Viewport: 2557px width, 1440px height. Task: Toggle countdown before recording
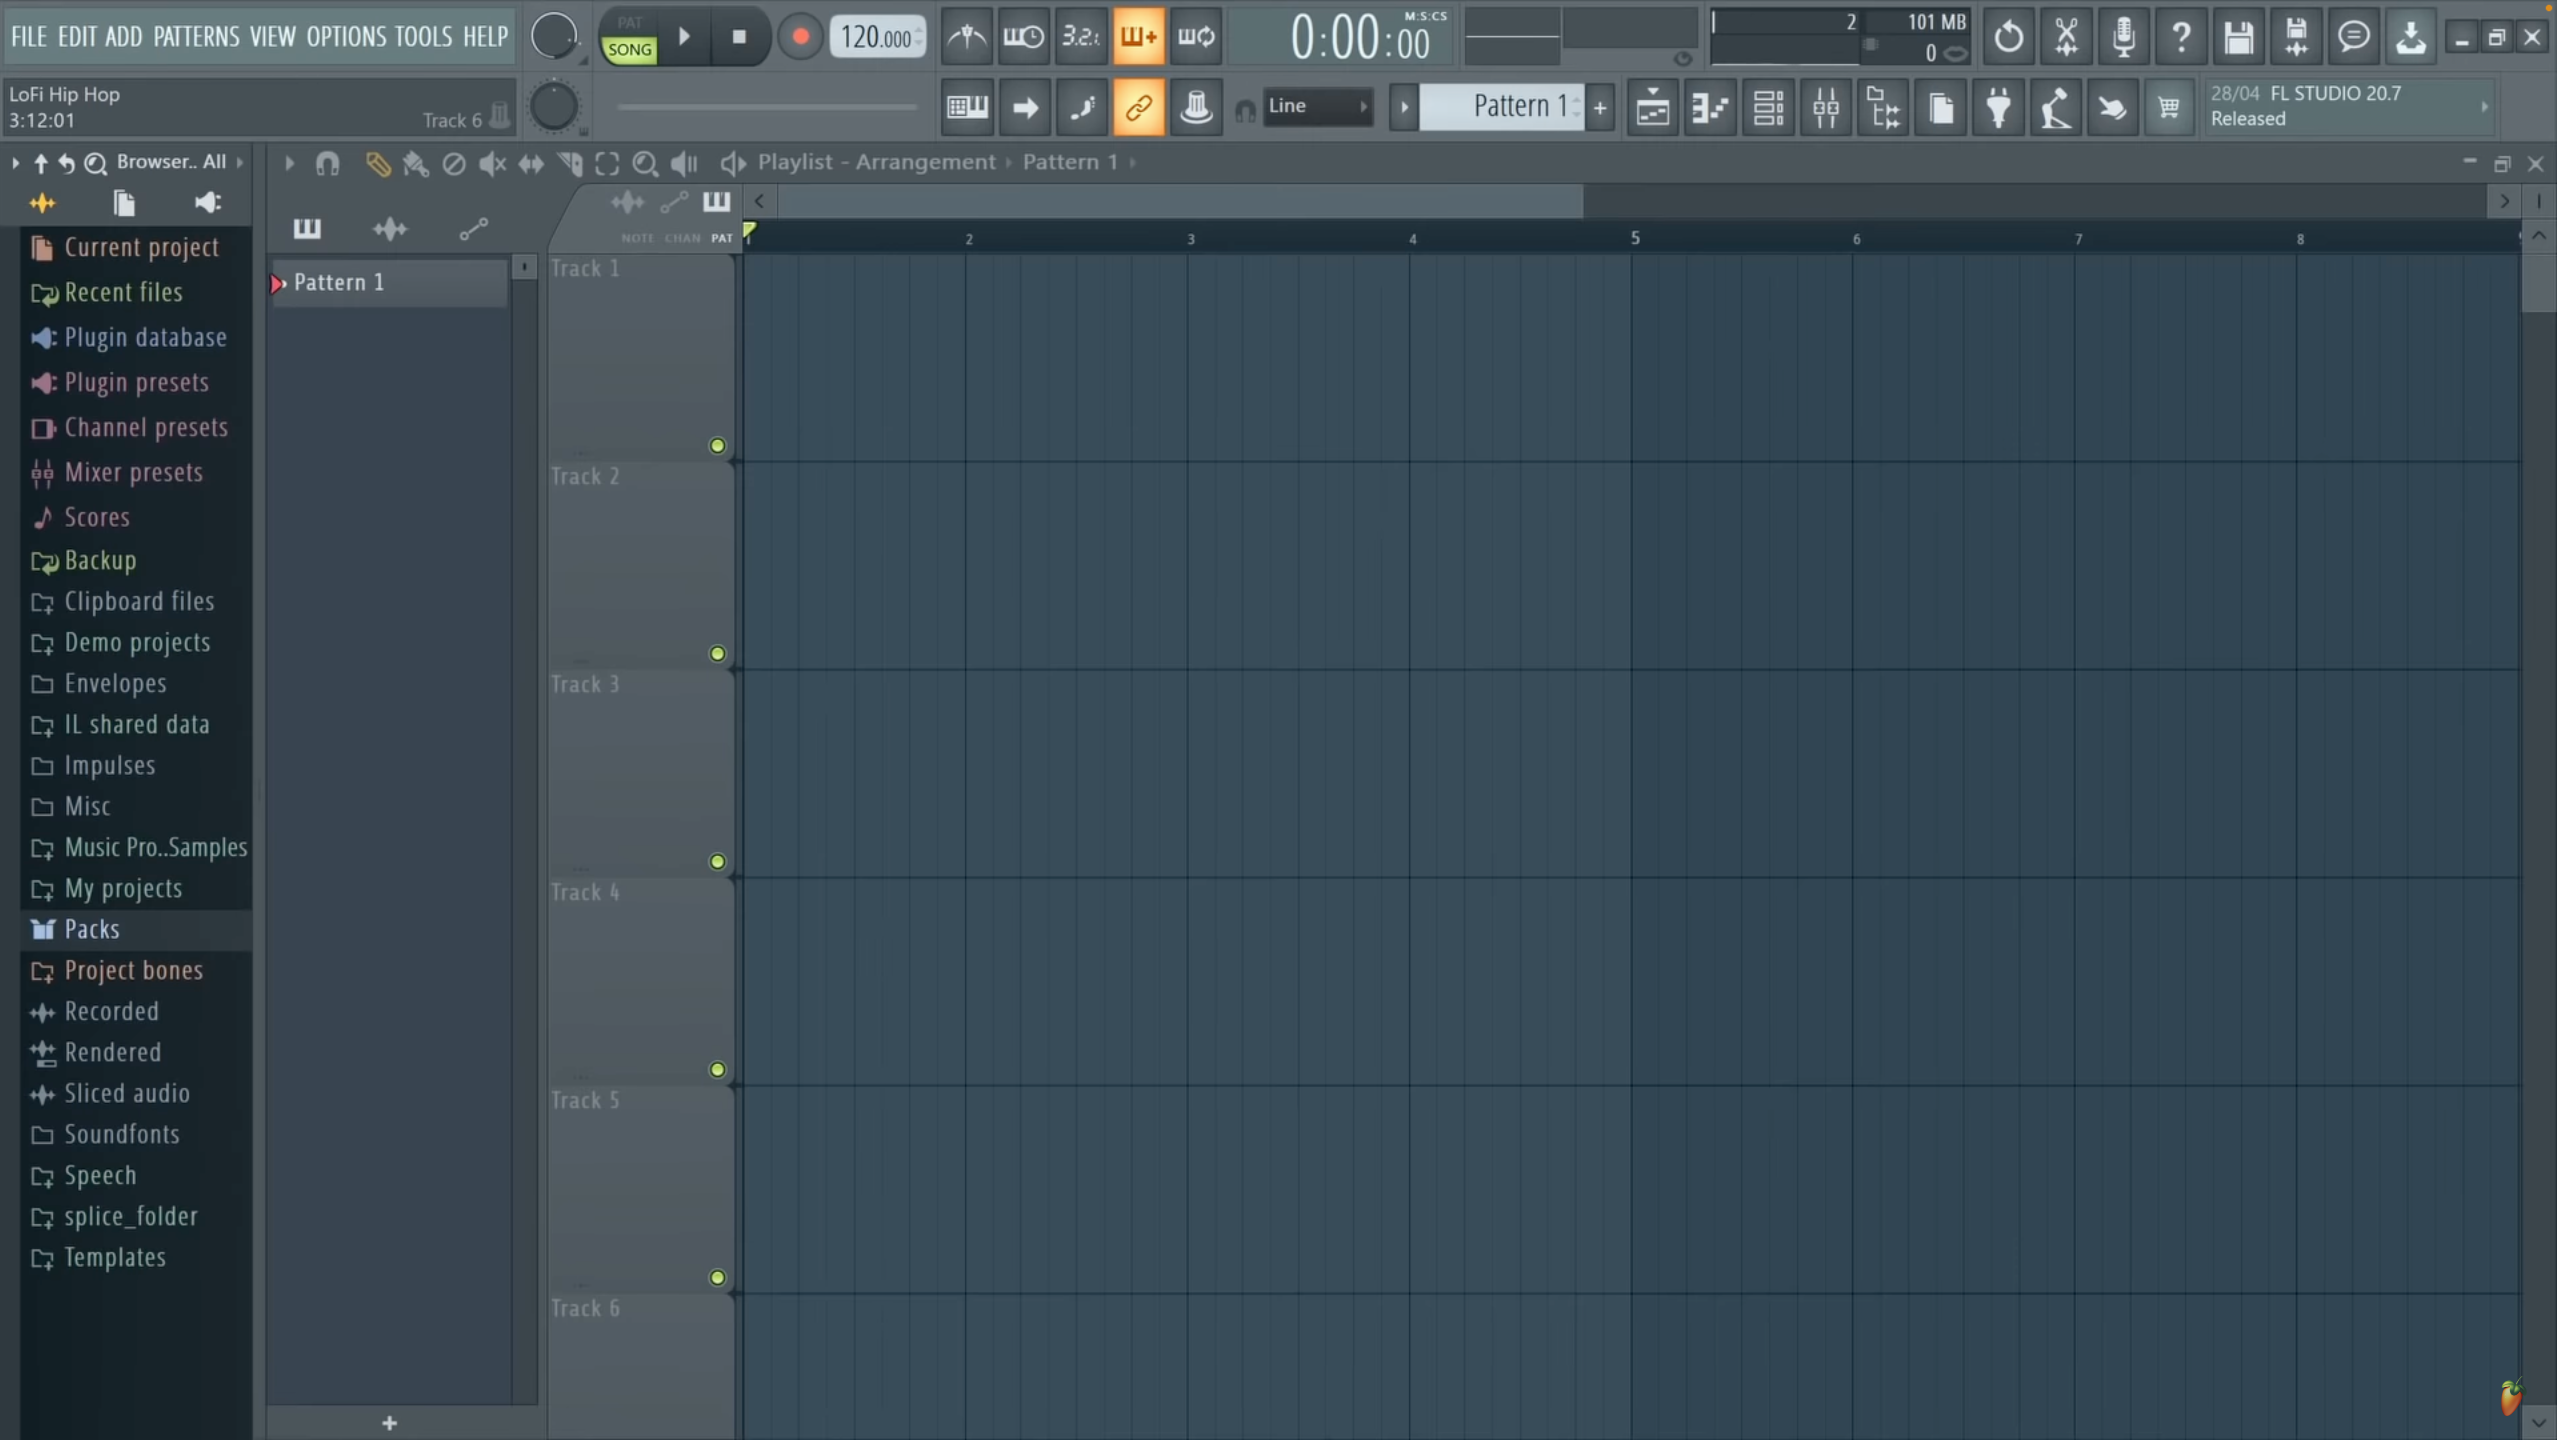[x=1081, y=37]
